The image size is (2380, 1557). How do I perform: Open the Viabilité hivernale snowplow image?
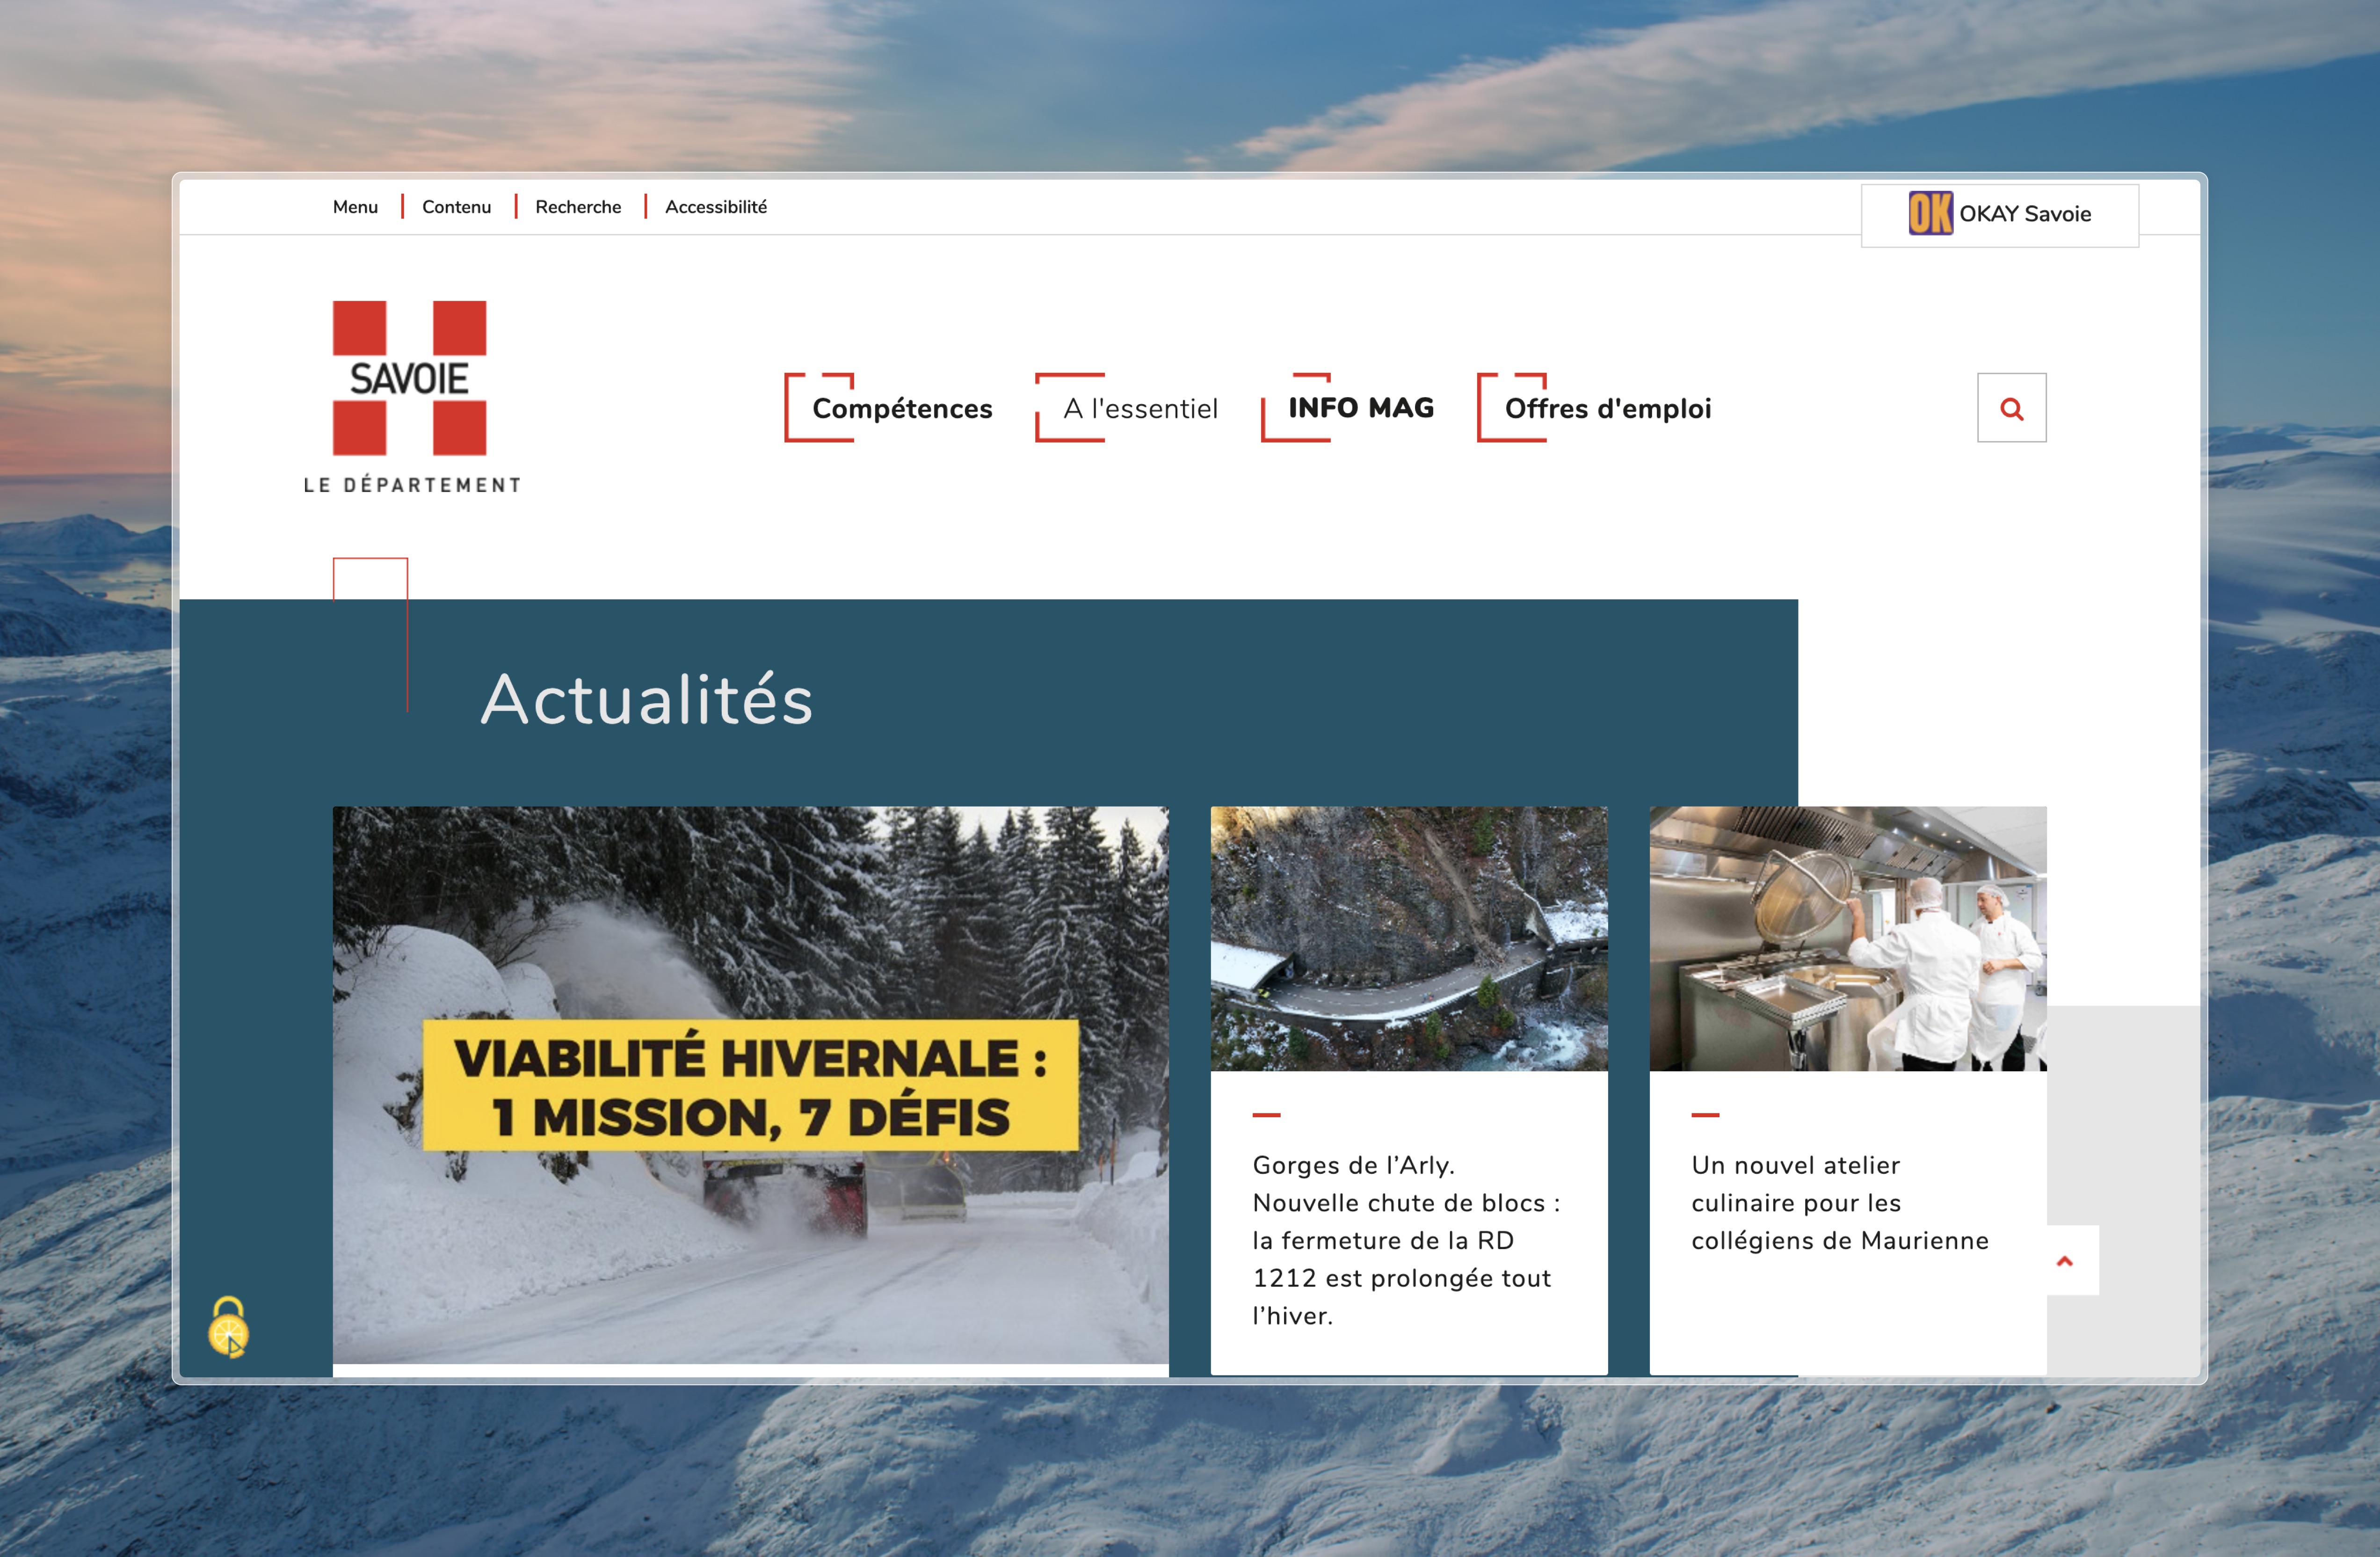pyautogui.click(x=750, y=1084)
